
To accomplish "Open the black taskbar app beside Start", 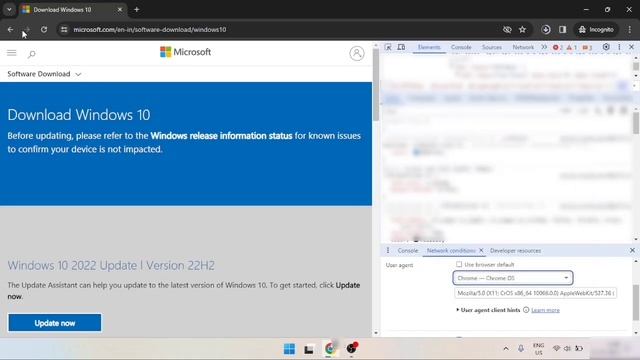I will point(309,349).
